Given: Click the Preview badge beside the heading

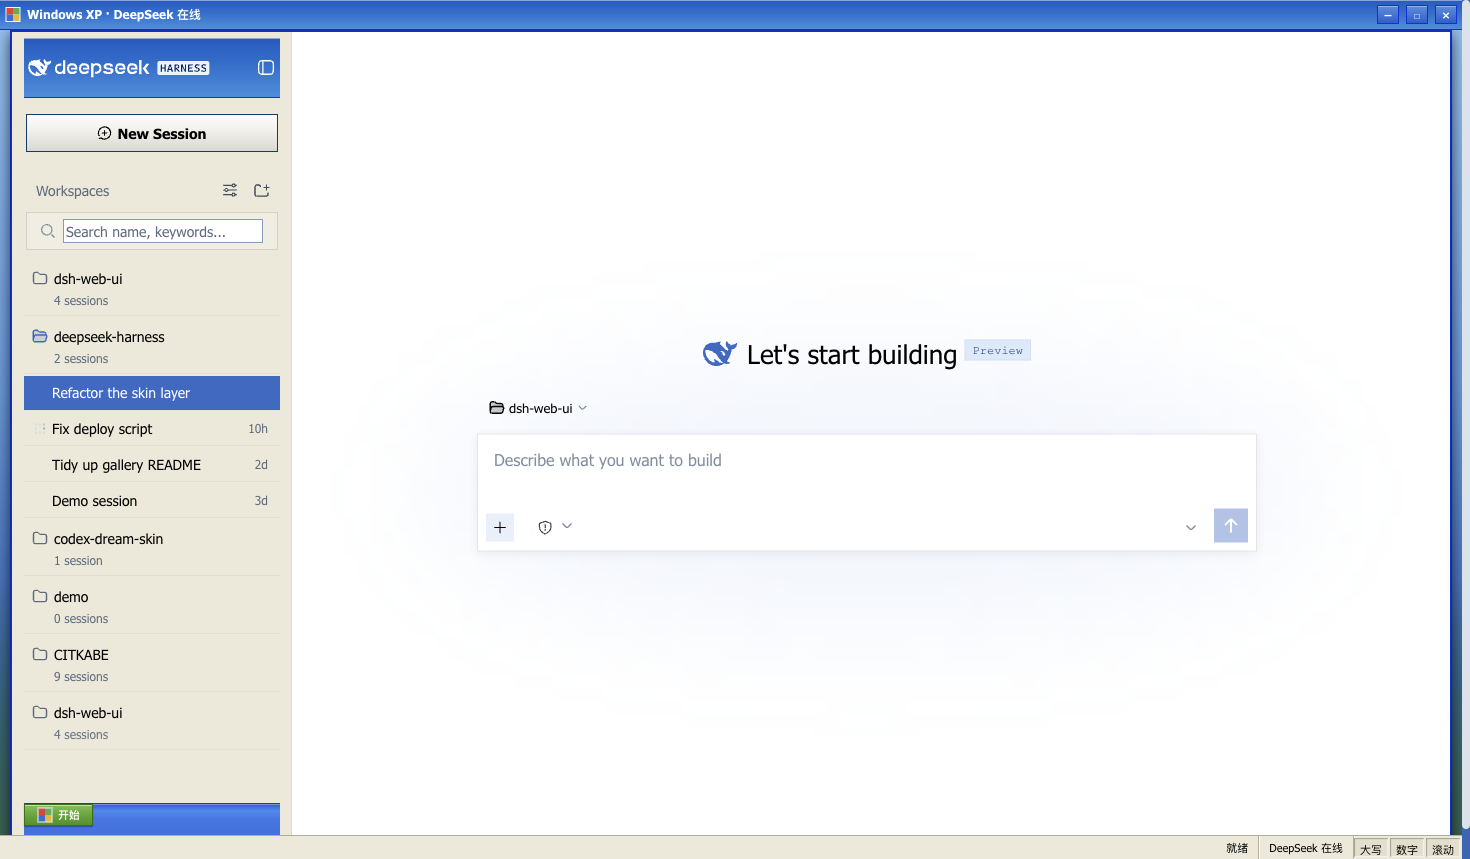Looking at the screenshot, I should tap(998, 350).
